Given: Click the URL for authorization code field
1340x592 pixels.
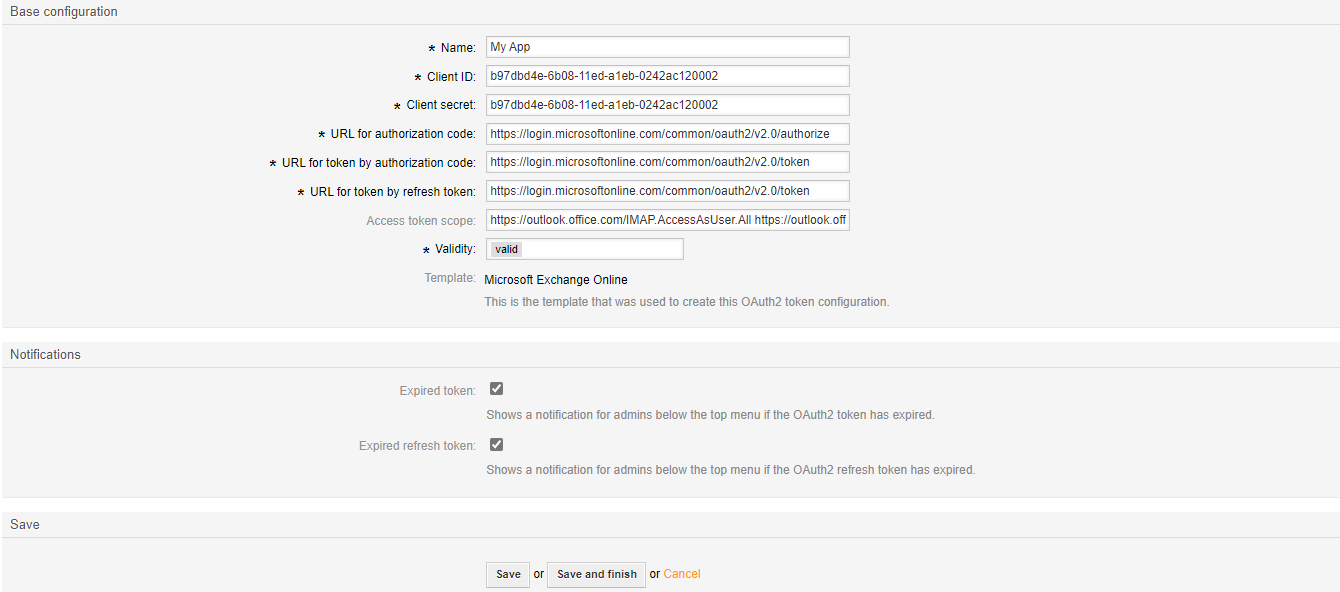Looking at the screenshot, I should pos(667,133).
